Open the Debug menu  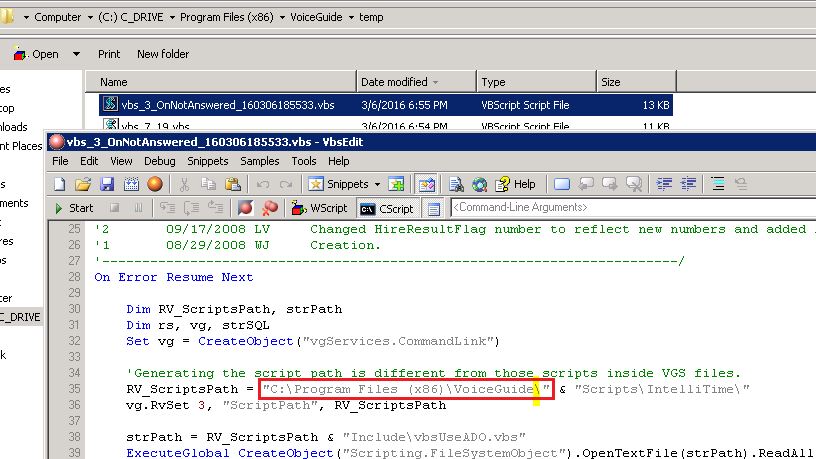[x=160, y=161]
